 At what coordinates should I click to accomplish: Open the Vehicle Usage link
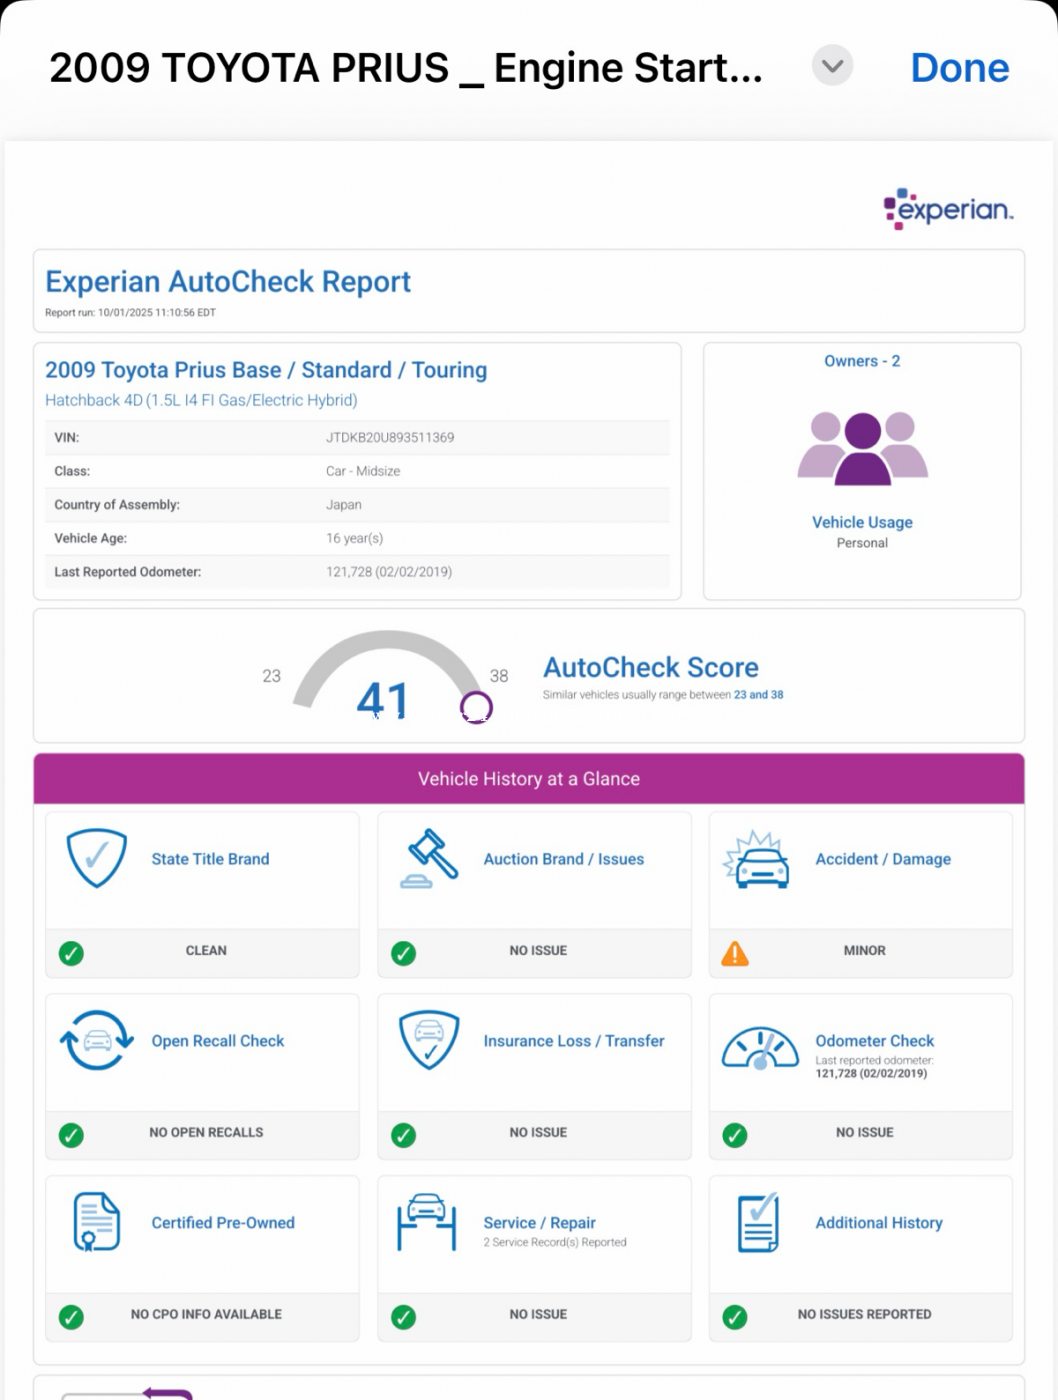tap(862, 522)
